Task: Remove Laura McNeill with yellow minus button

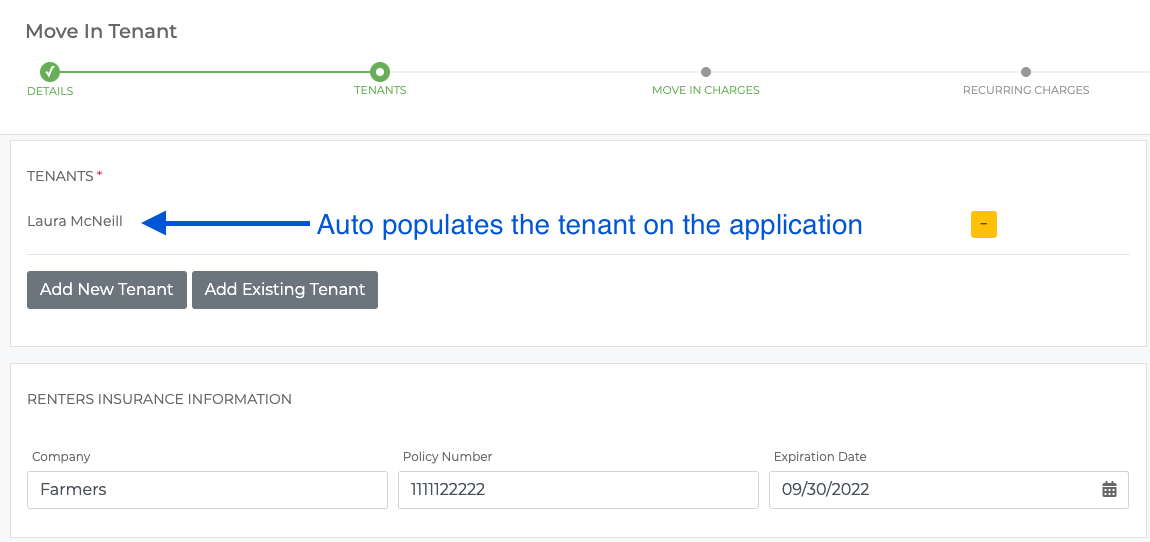Action: 984,224
